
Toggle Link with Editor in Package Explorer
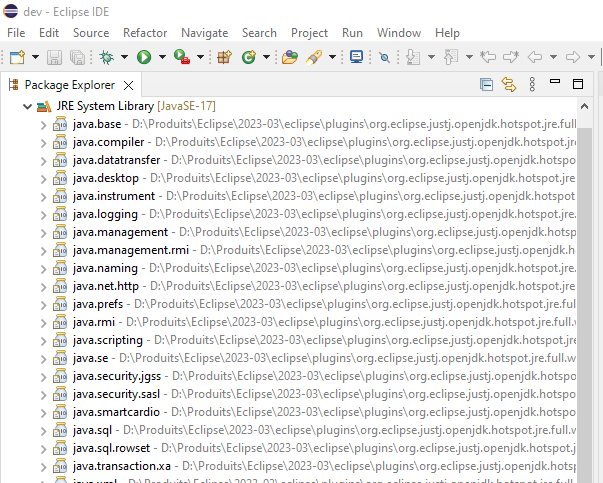(x=509, y=85)
